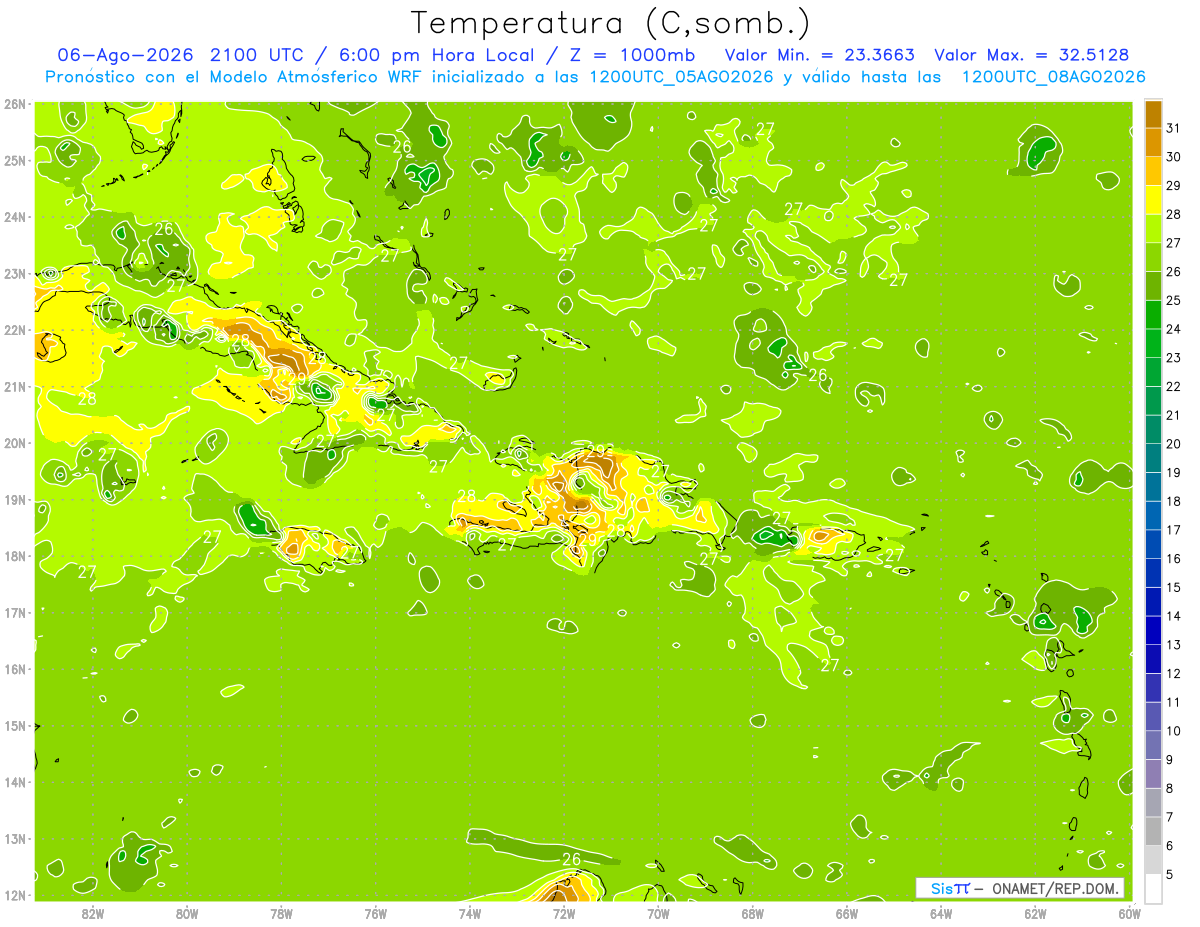
Task: Click gray legend swatch between 6 and 7
Action: 1153,830
